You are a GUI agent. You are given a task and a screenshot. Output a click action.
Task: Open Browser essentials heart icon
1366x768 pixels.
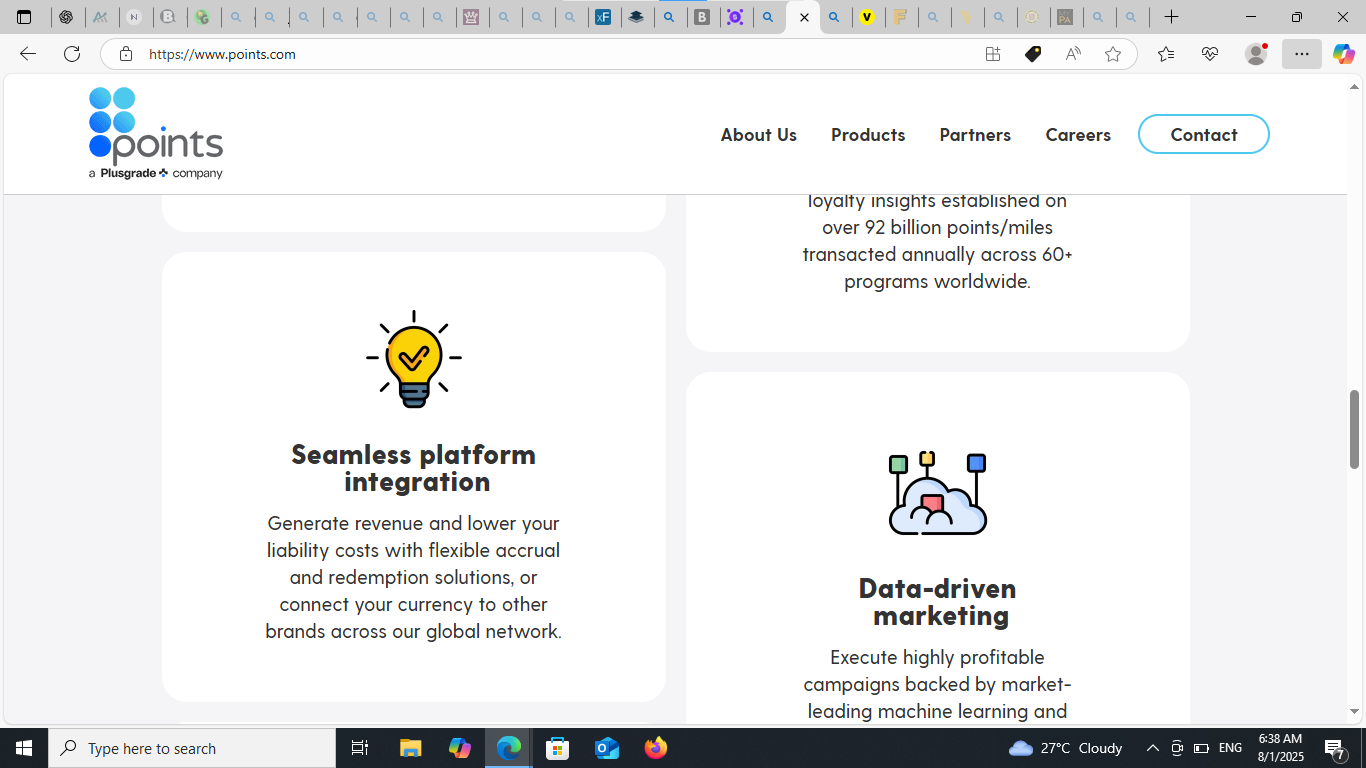pos(1210,54)
